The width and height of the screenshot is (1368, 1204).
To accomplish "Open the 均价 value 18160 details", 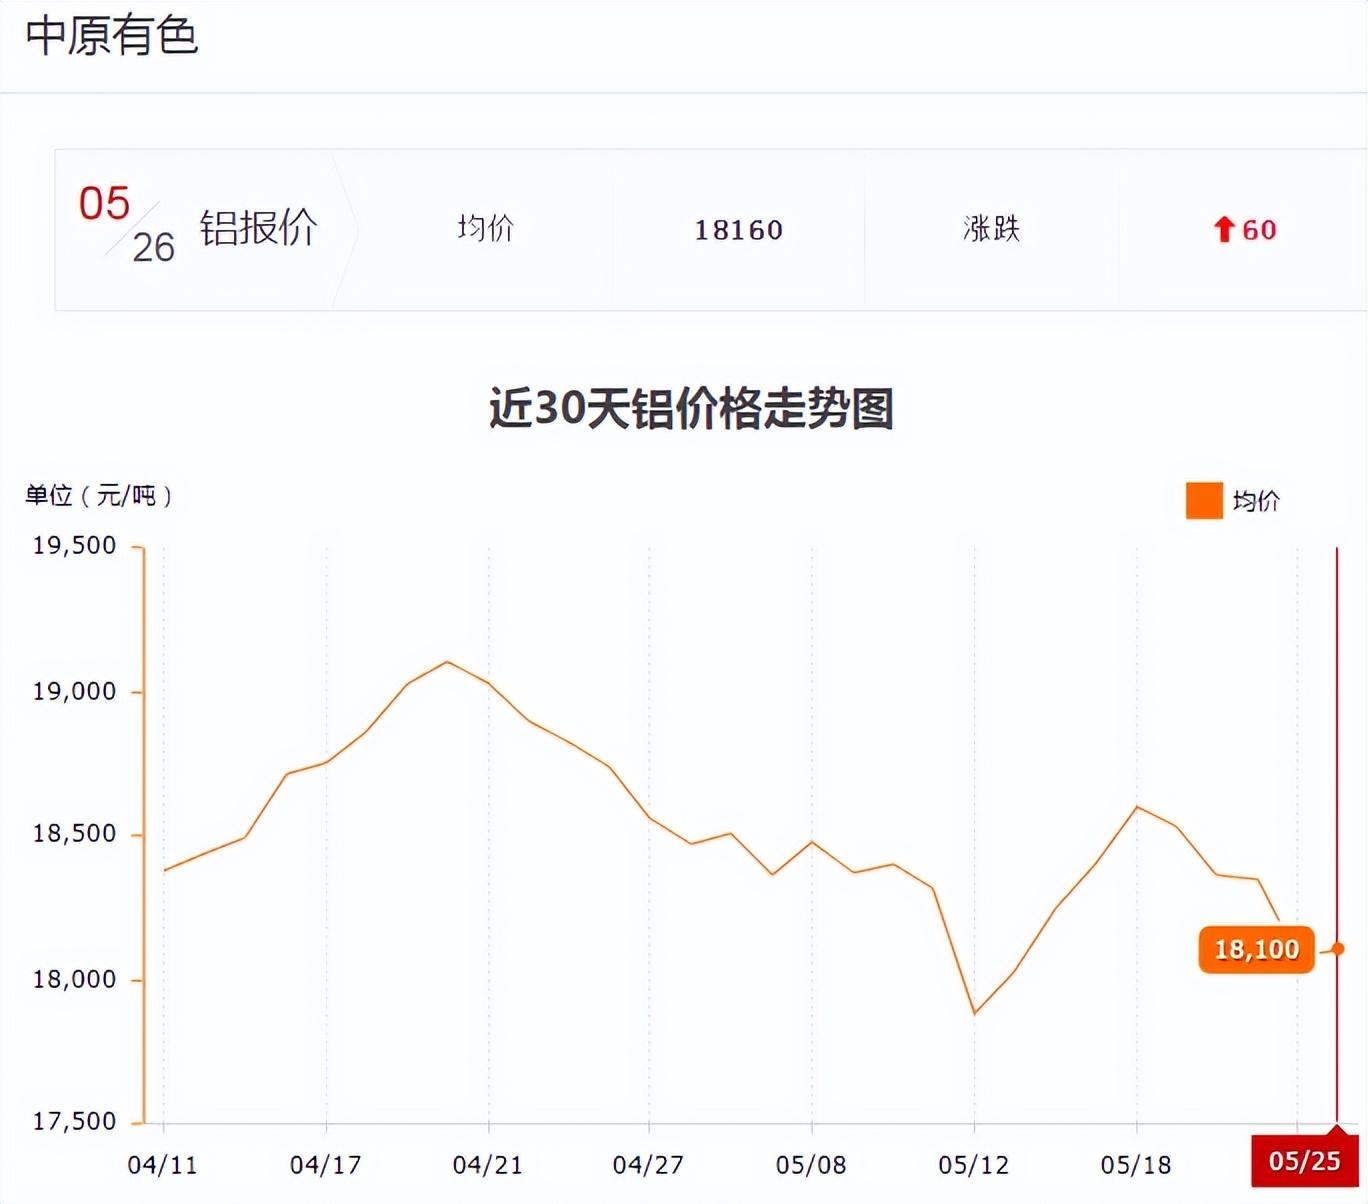I will tap(739, 230).
